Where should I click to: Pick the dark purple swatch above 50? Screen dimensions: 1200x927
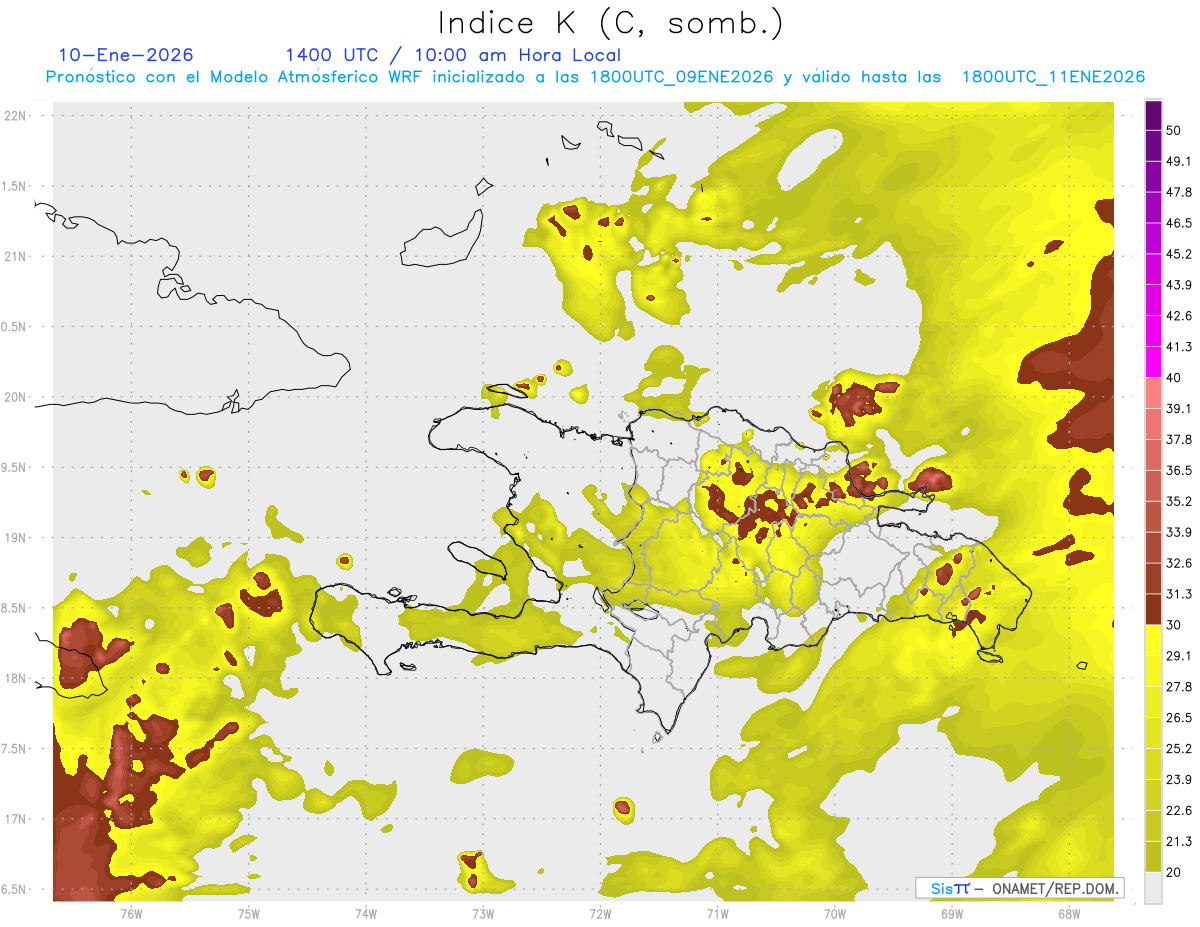pos(1153,116)
